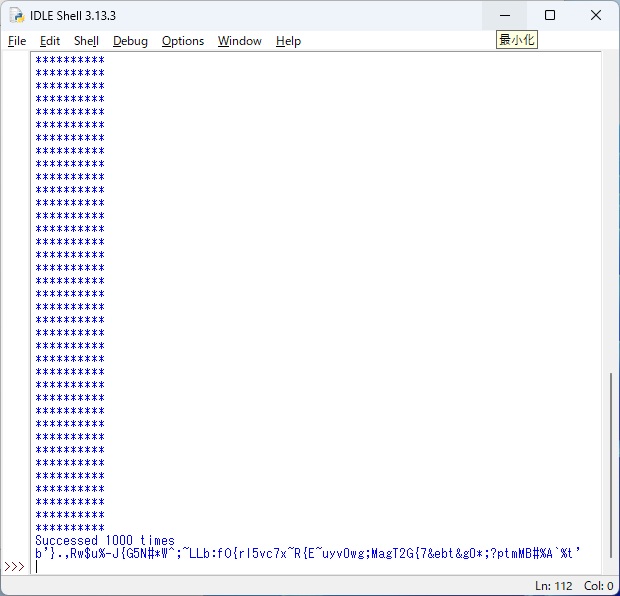Place cursor on the empty prompt input line
Image resolution: width=620 pixels, height=596 pixels.
300,566
